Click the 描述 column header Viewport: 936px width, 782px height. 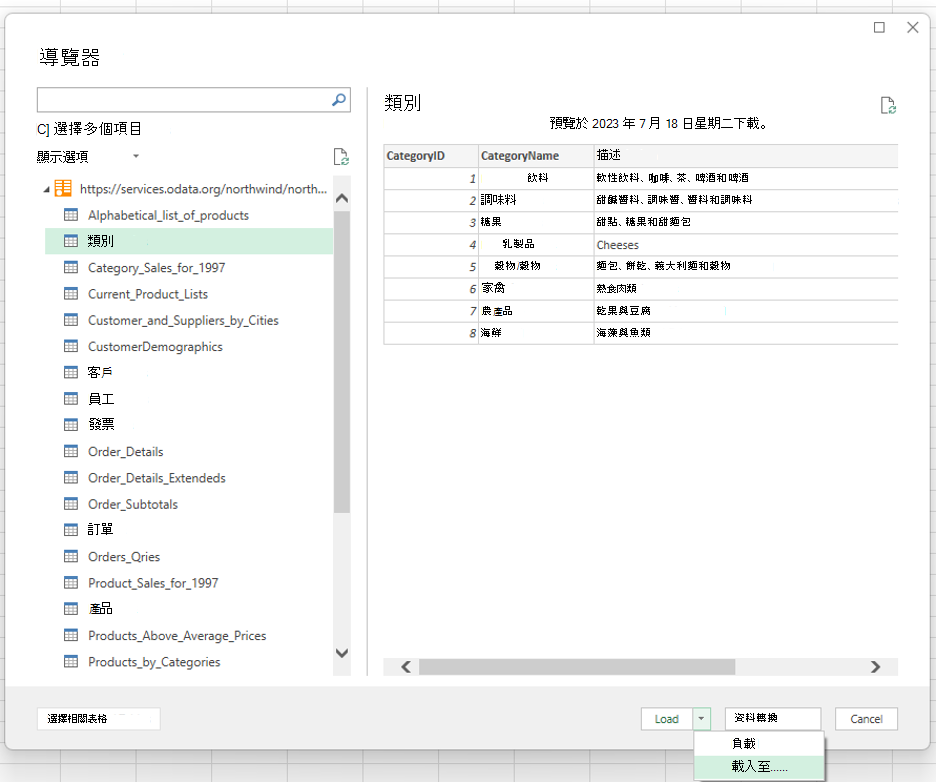point(746,156)
